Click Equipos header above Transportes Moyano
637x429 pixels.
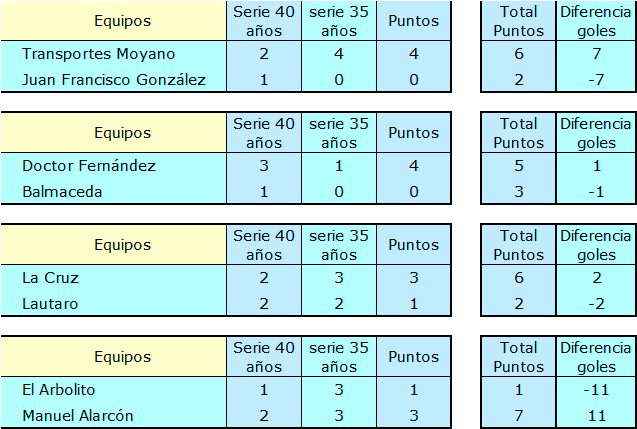pyautogui.click(x=123, y=21)
